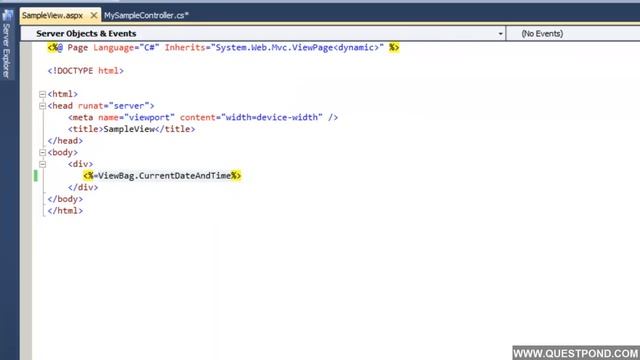Click the Server Explorer icon
The width and height of the screenshot is (640, 360).
pyautogui.click(x=7, y=16)
